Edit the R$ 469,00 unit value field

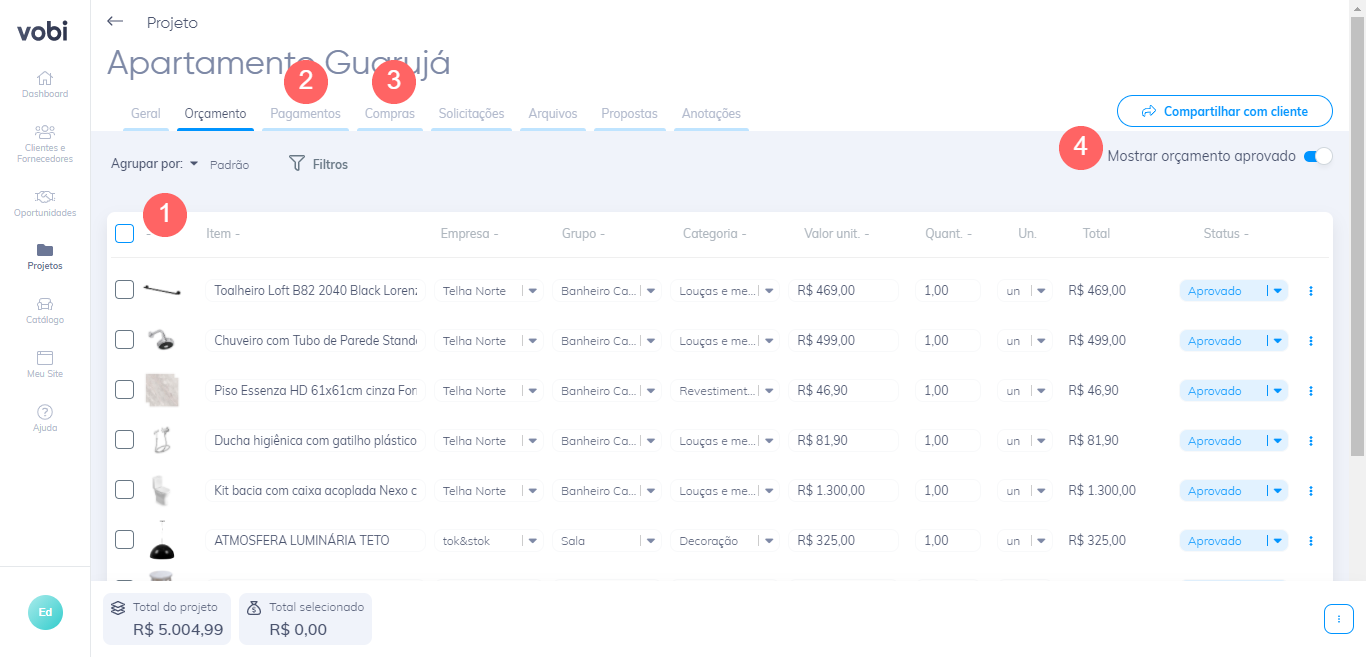point(843,291)
